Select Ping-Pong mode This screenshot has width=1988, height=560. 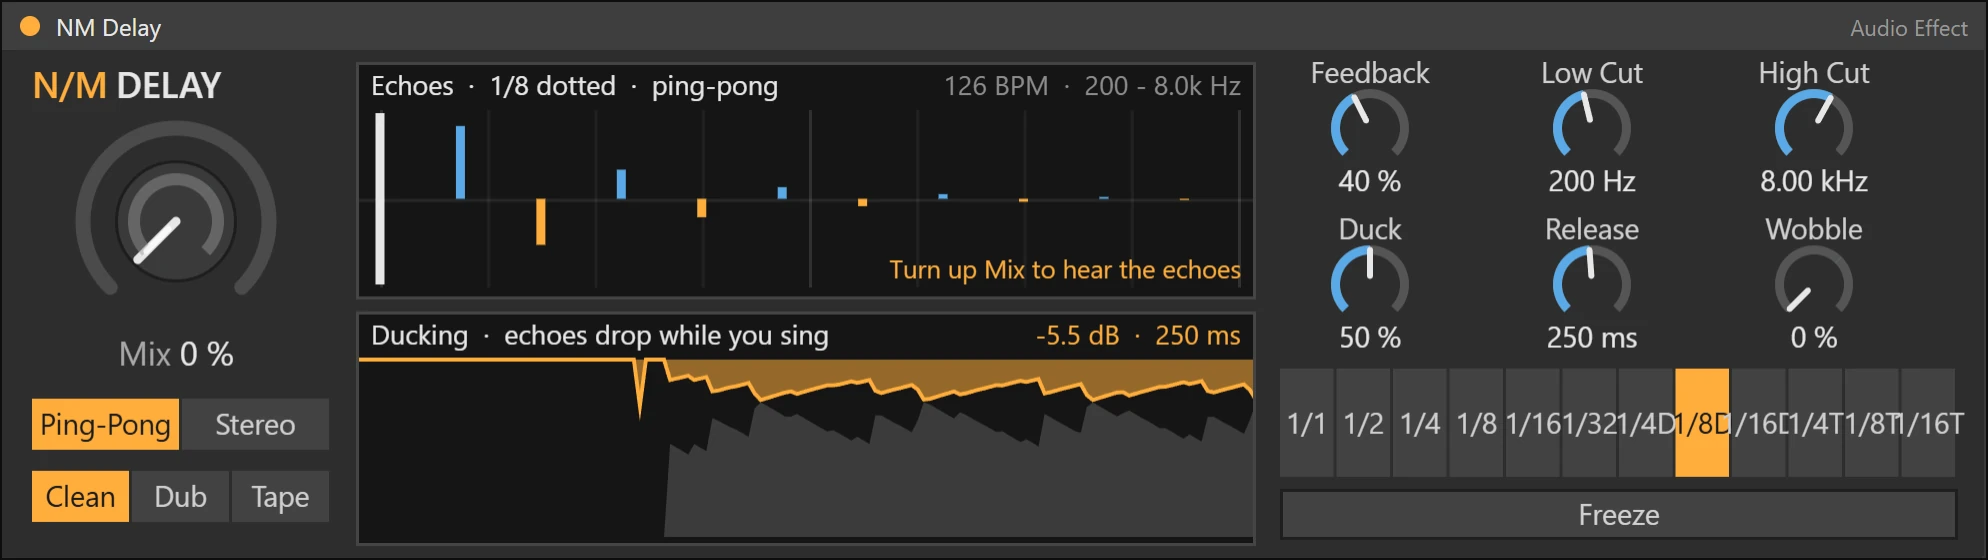coord(106,424)
